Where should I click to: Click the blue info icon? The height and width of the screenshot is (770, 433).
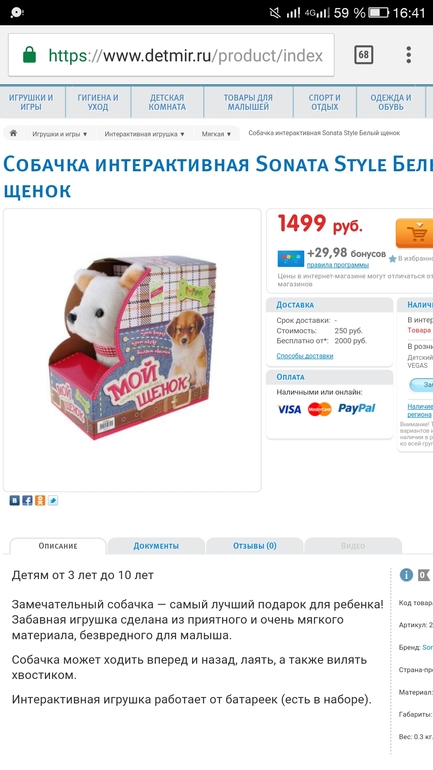406,575
